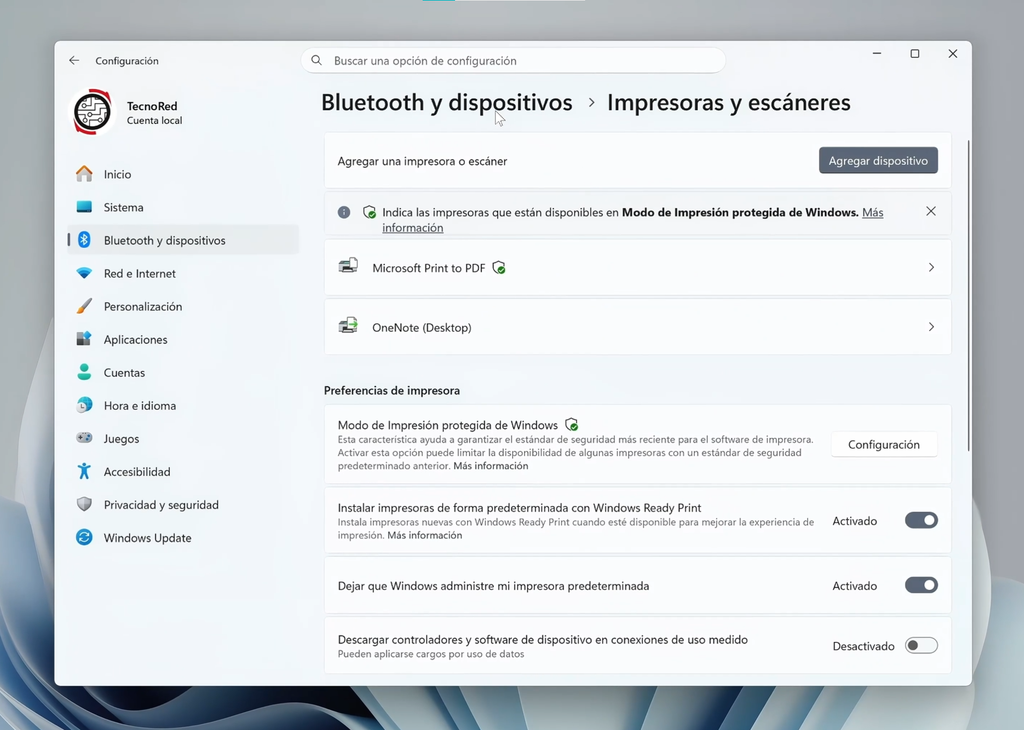
Task: Enable driver downloads on metered connections toggle
Action: (x=921, y=646)
